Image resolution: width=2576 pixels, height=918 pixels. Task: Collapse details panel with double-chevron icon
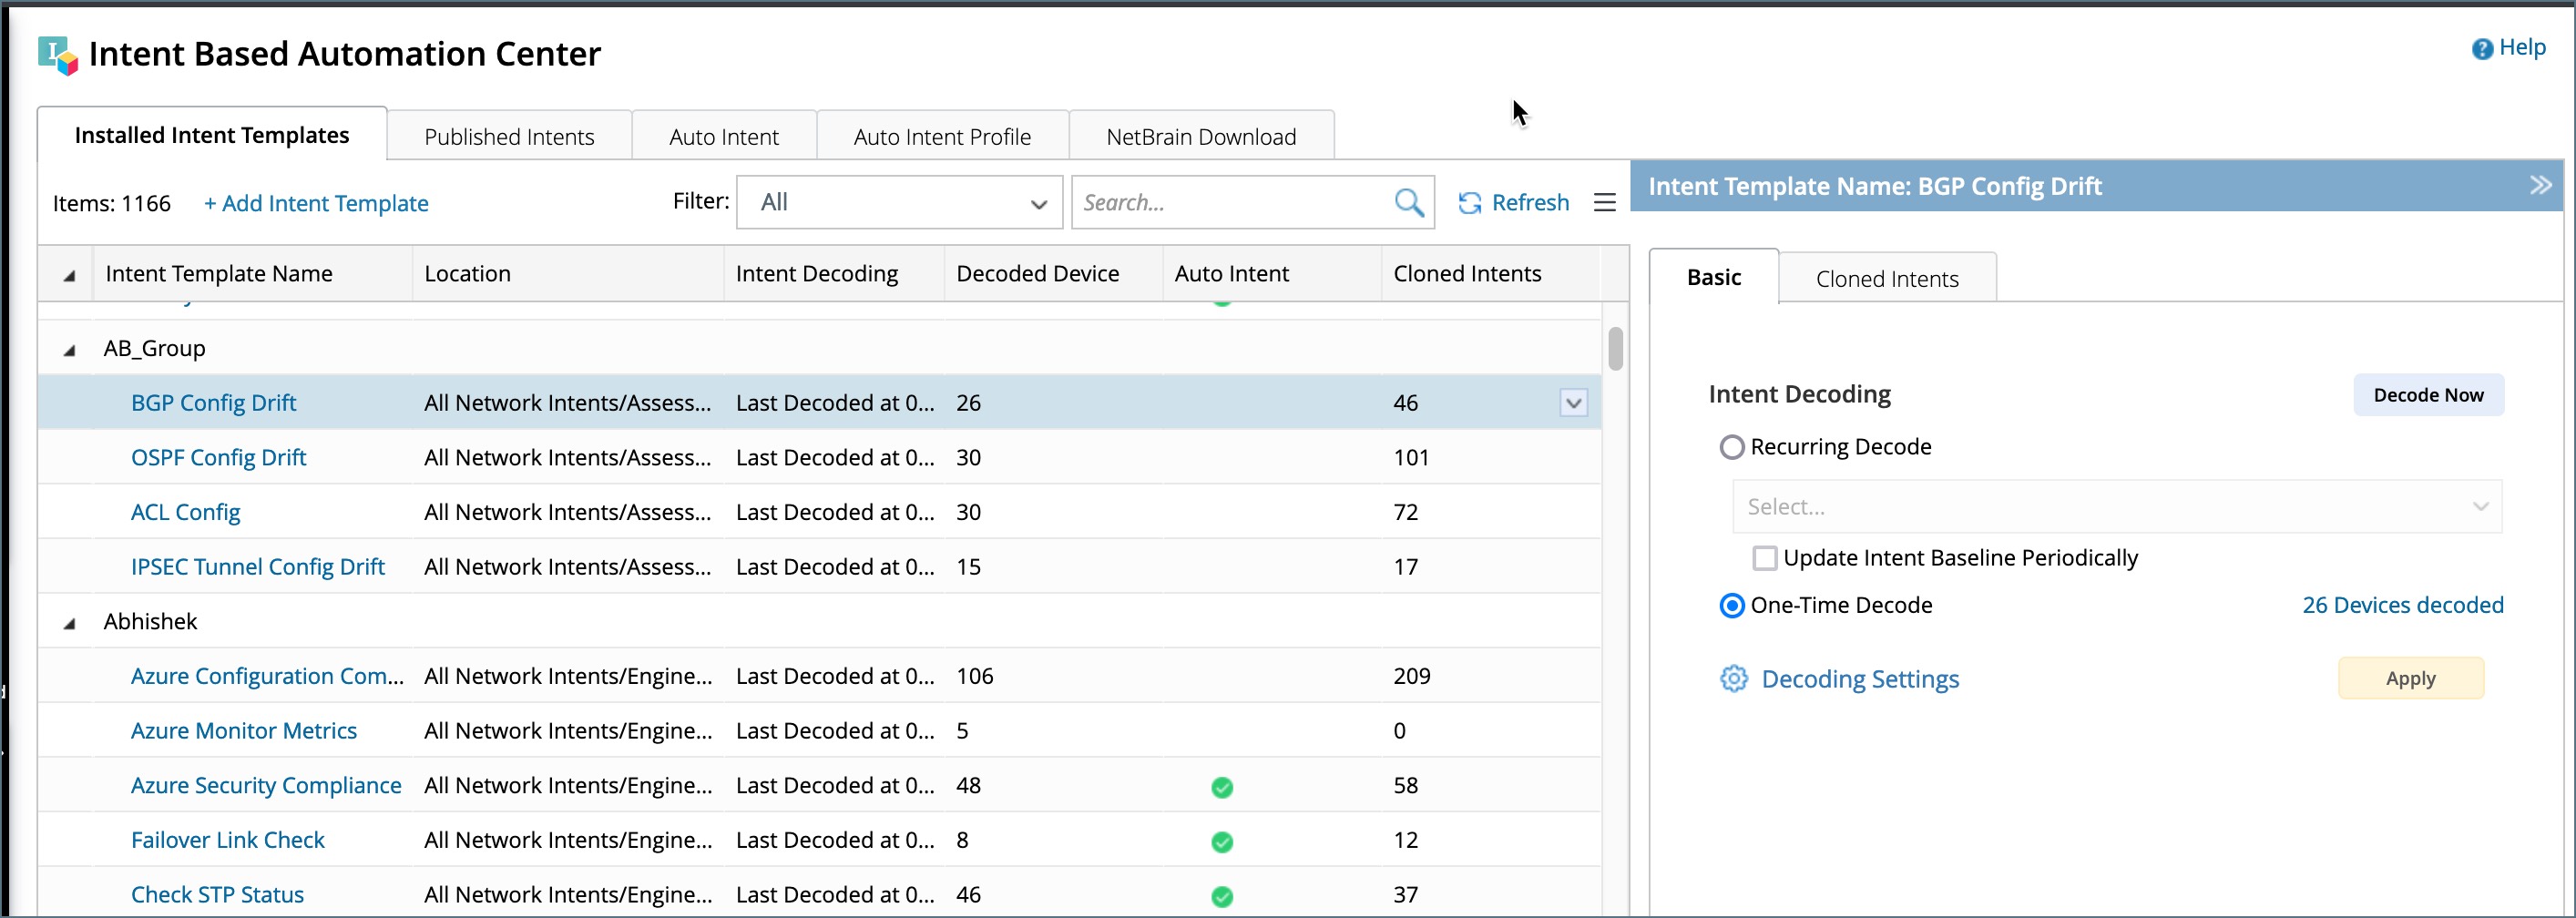(x=2540, y=185)
